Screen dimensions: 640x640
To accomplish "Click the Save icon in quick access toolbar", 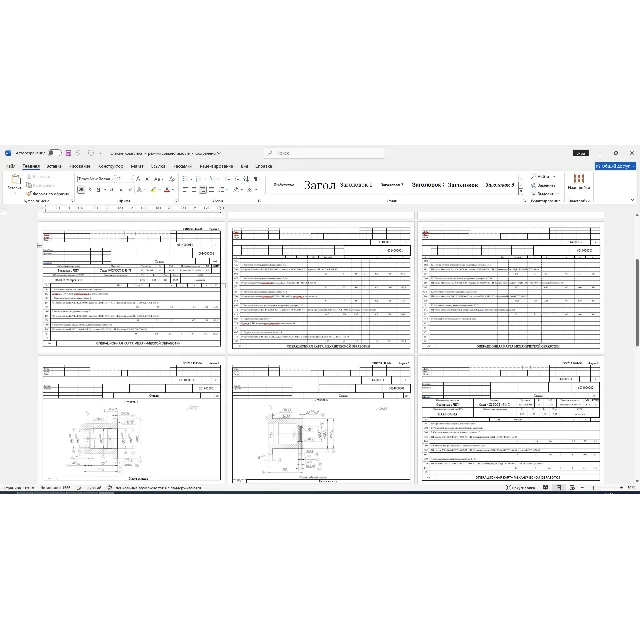I will (x=68, y=153).
